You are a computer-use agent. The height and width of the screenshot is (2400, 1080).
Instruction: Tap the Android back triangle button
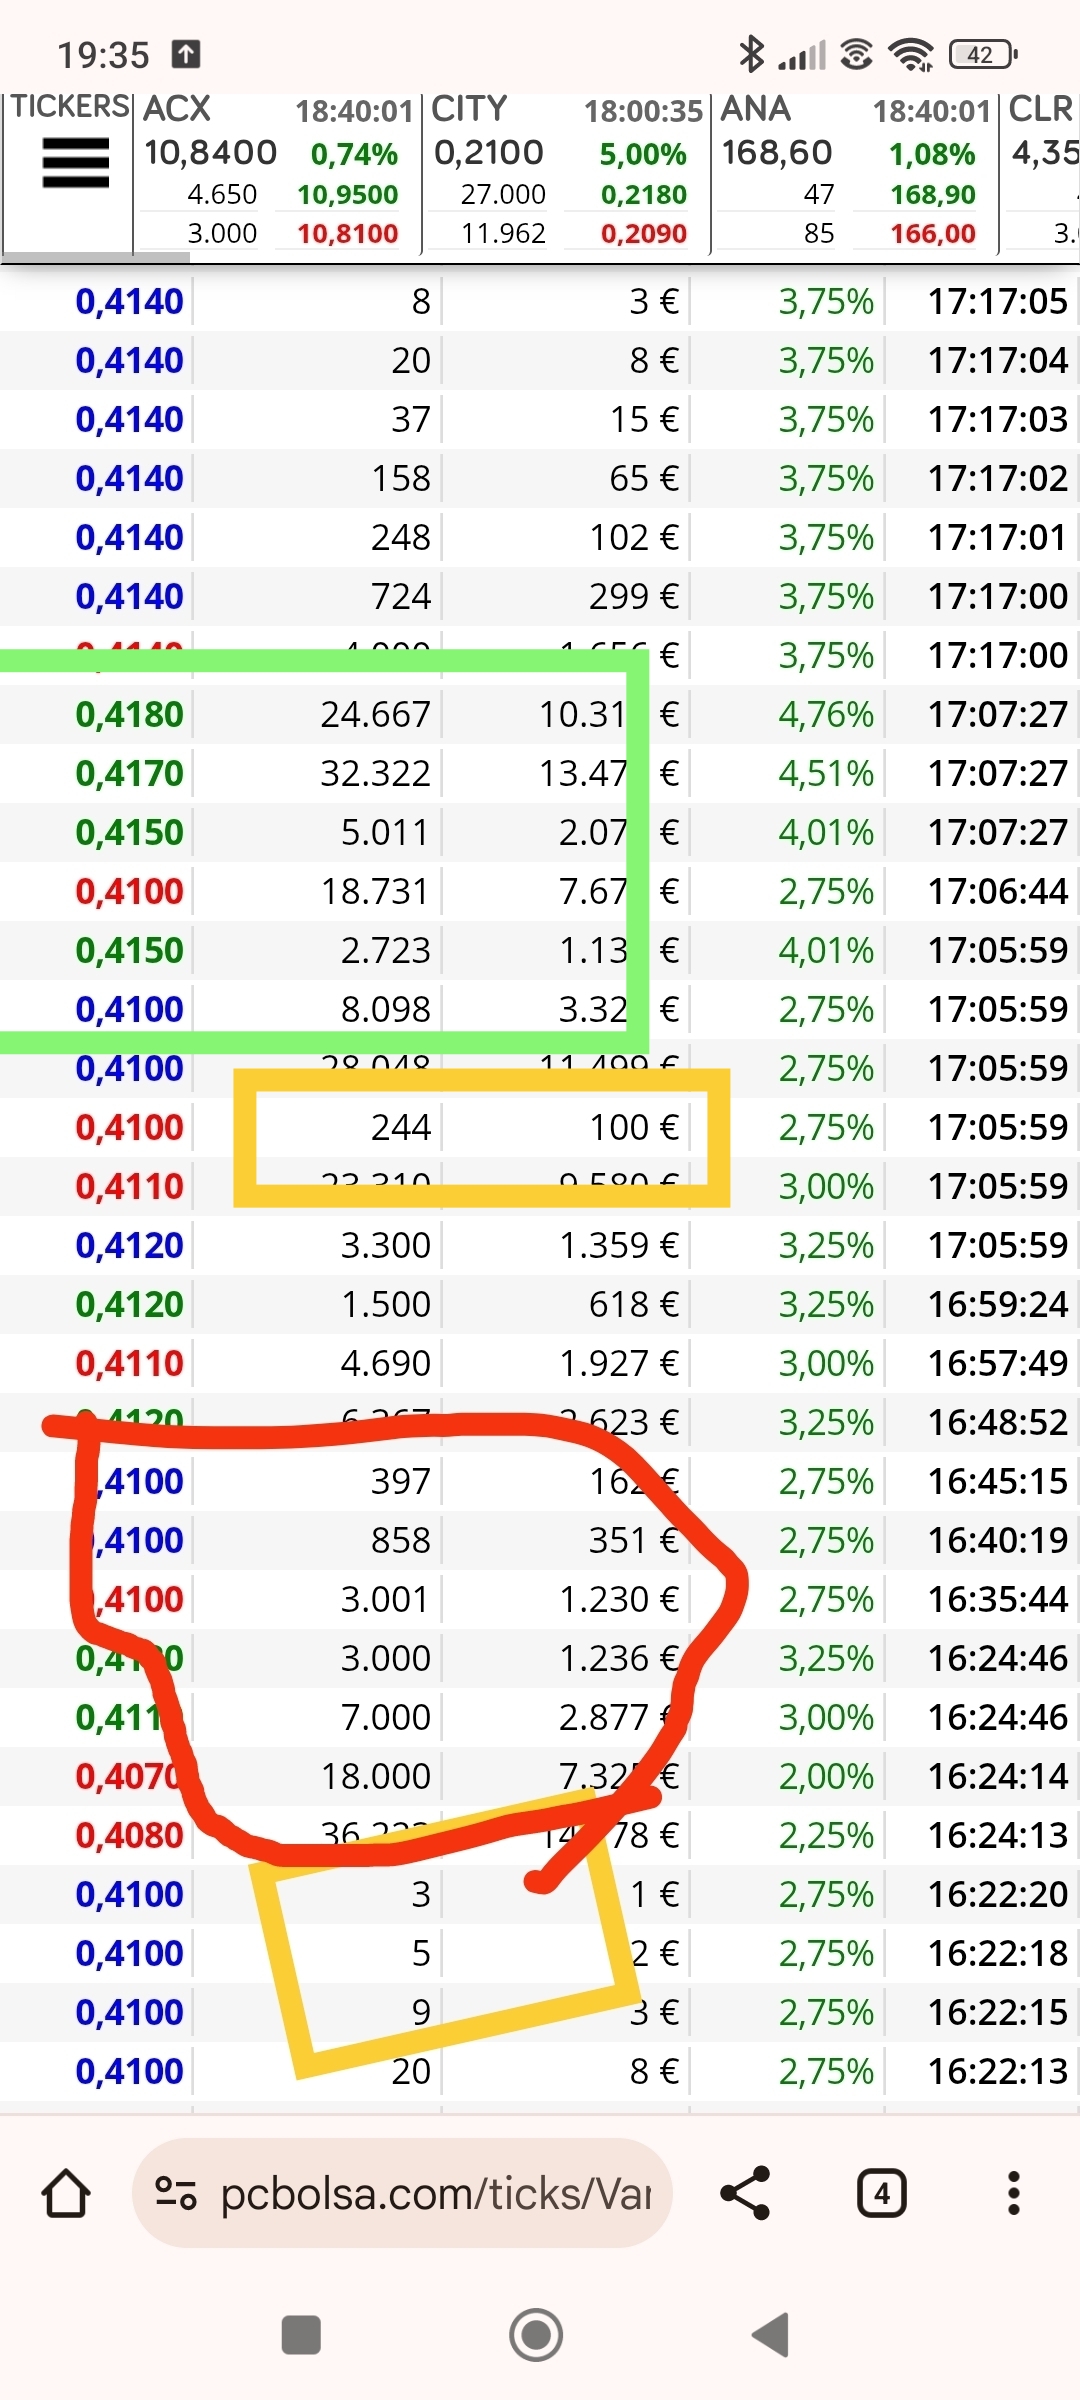point(771,2335)
